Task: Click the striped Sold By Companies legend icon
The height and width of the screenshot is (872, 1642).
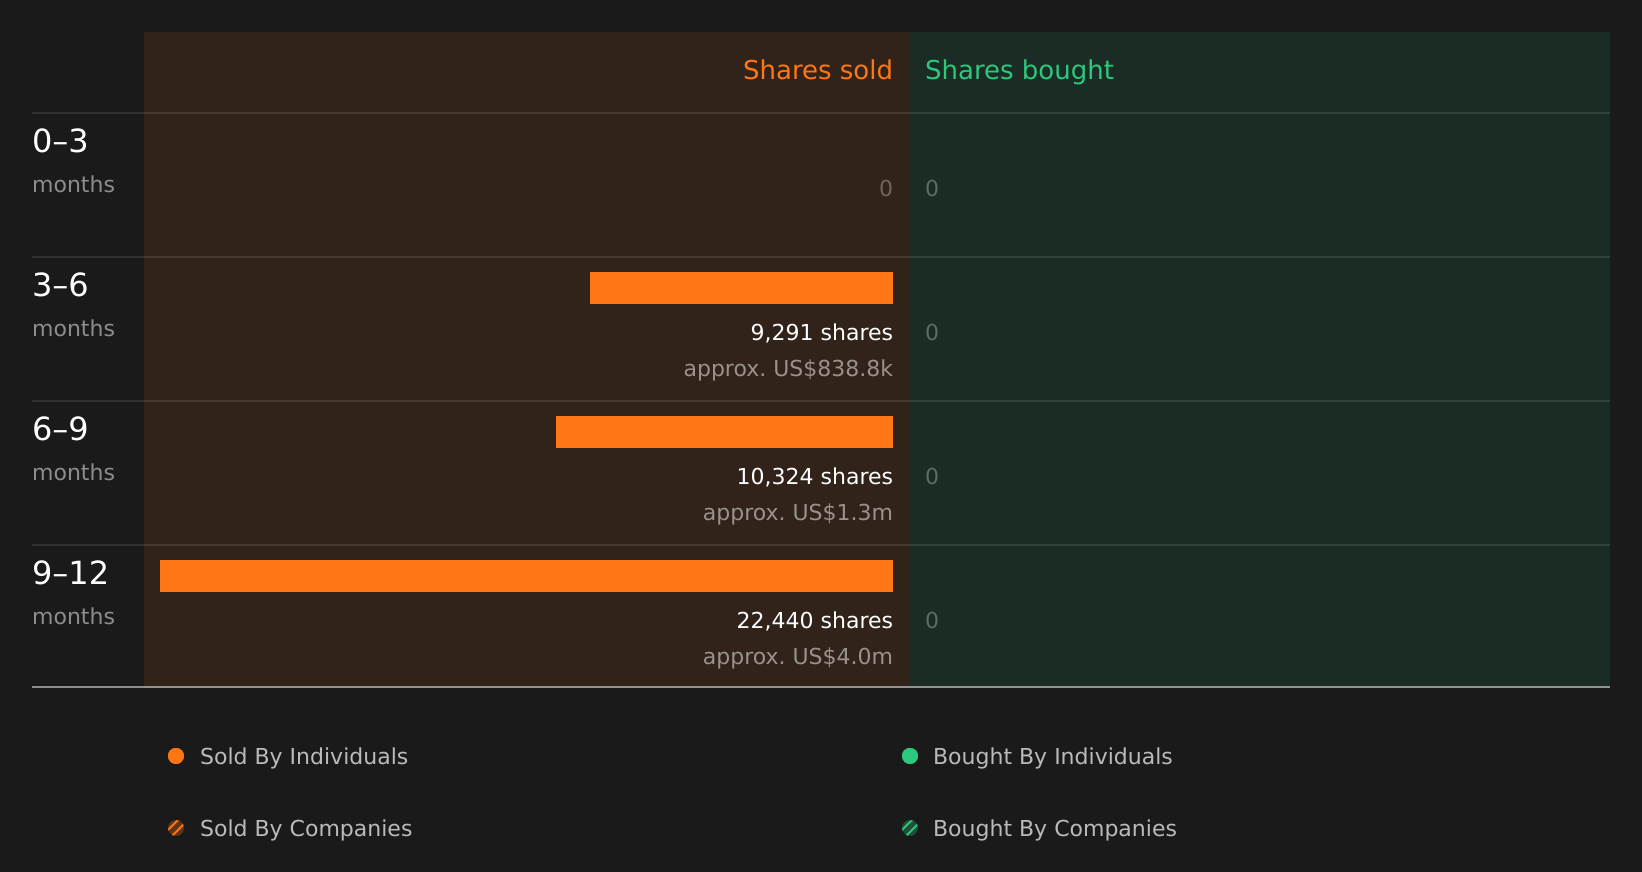Action: [x=176, y=828]
